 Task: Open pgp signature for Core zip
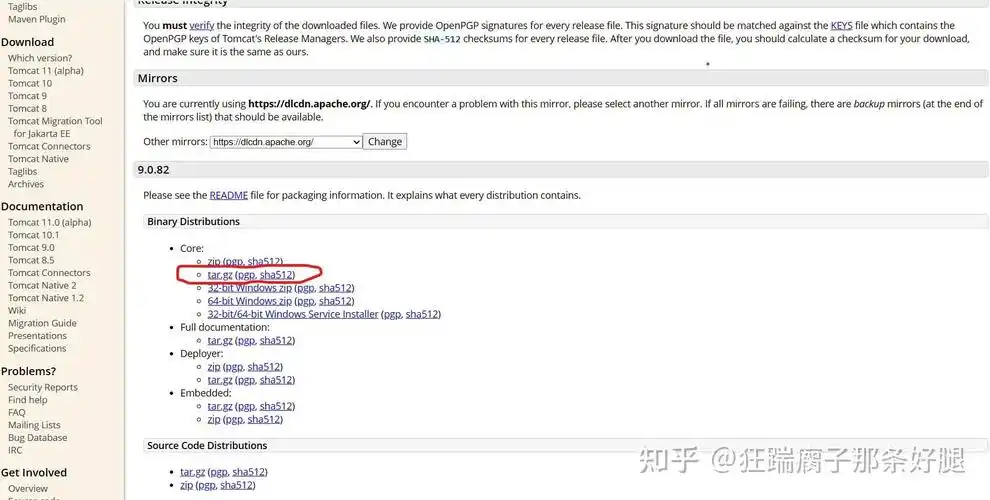coord(234,261)
